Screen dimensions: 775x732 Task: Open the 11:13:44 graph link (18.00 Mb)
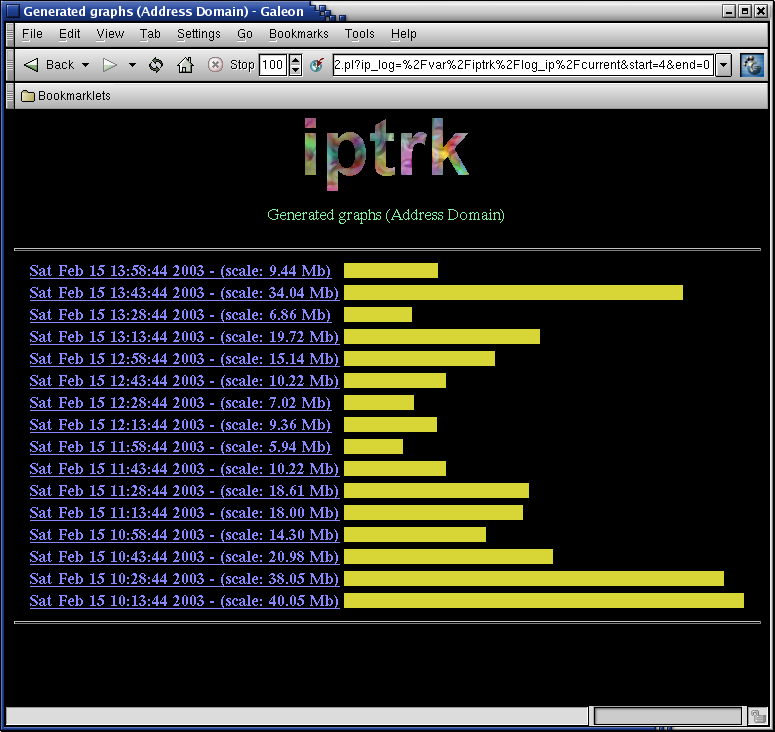pos(184,513)
